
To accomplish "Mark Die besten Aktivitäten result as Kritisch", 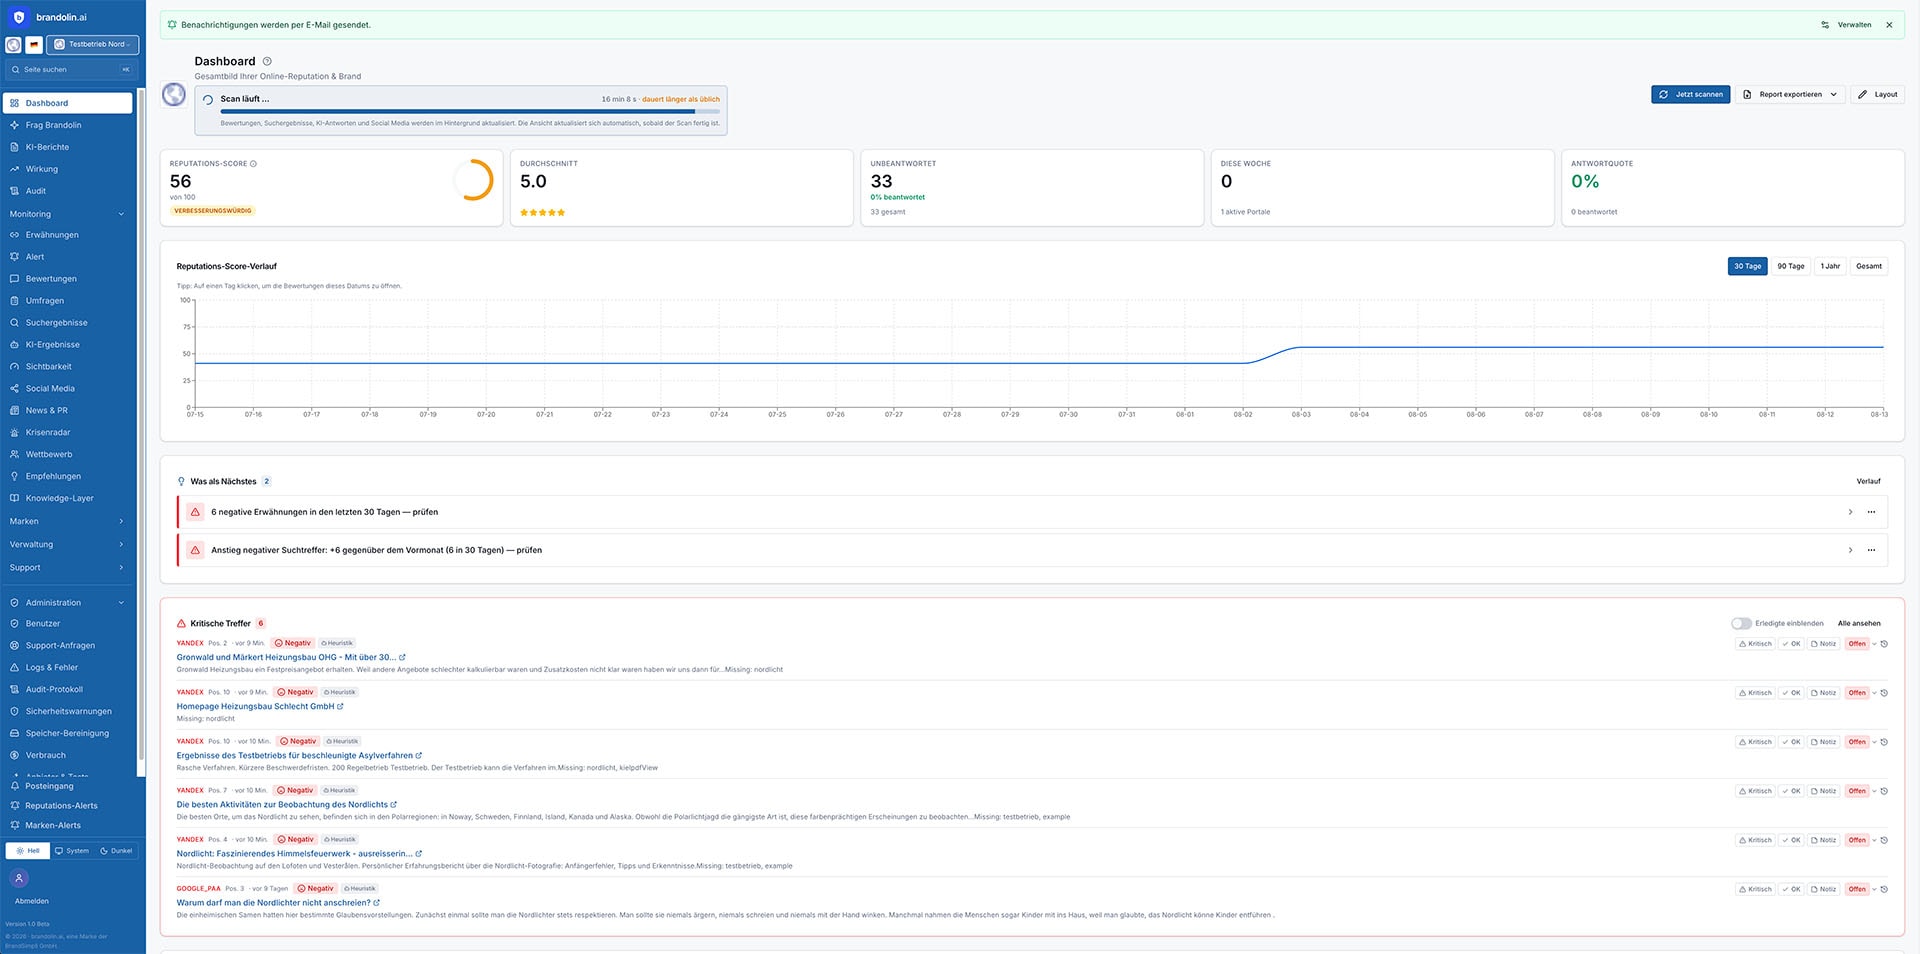I will tap(1755, 791).
